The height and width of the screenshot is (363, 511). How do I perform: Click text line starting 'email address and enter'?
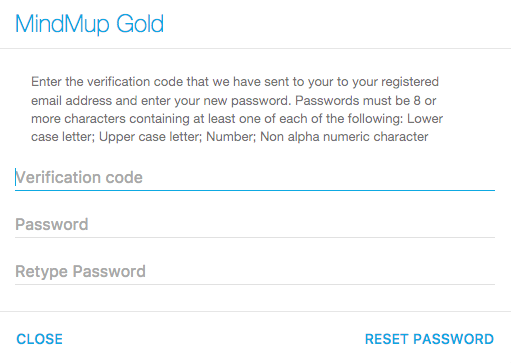233,101
